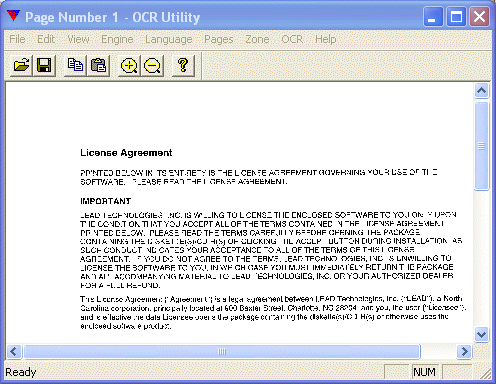Open the View menu
This screenshot has height=384, width=496.
click(x=78, y=39)
